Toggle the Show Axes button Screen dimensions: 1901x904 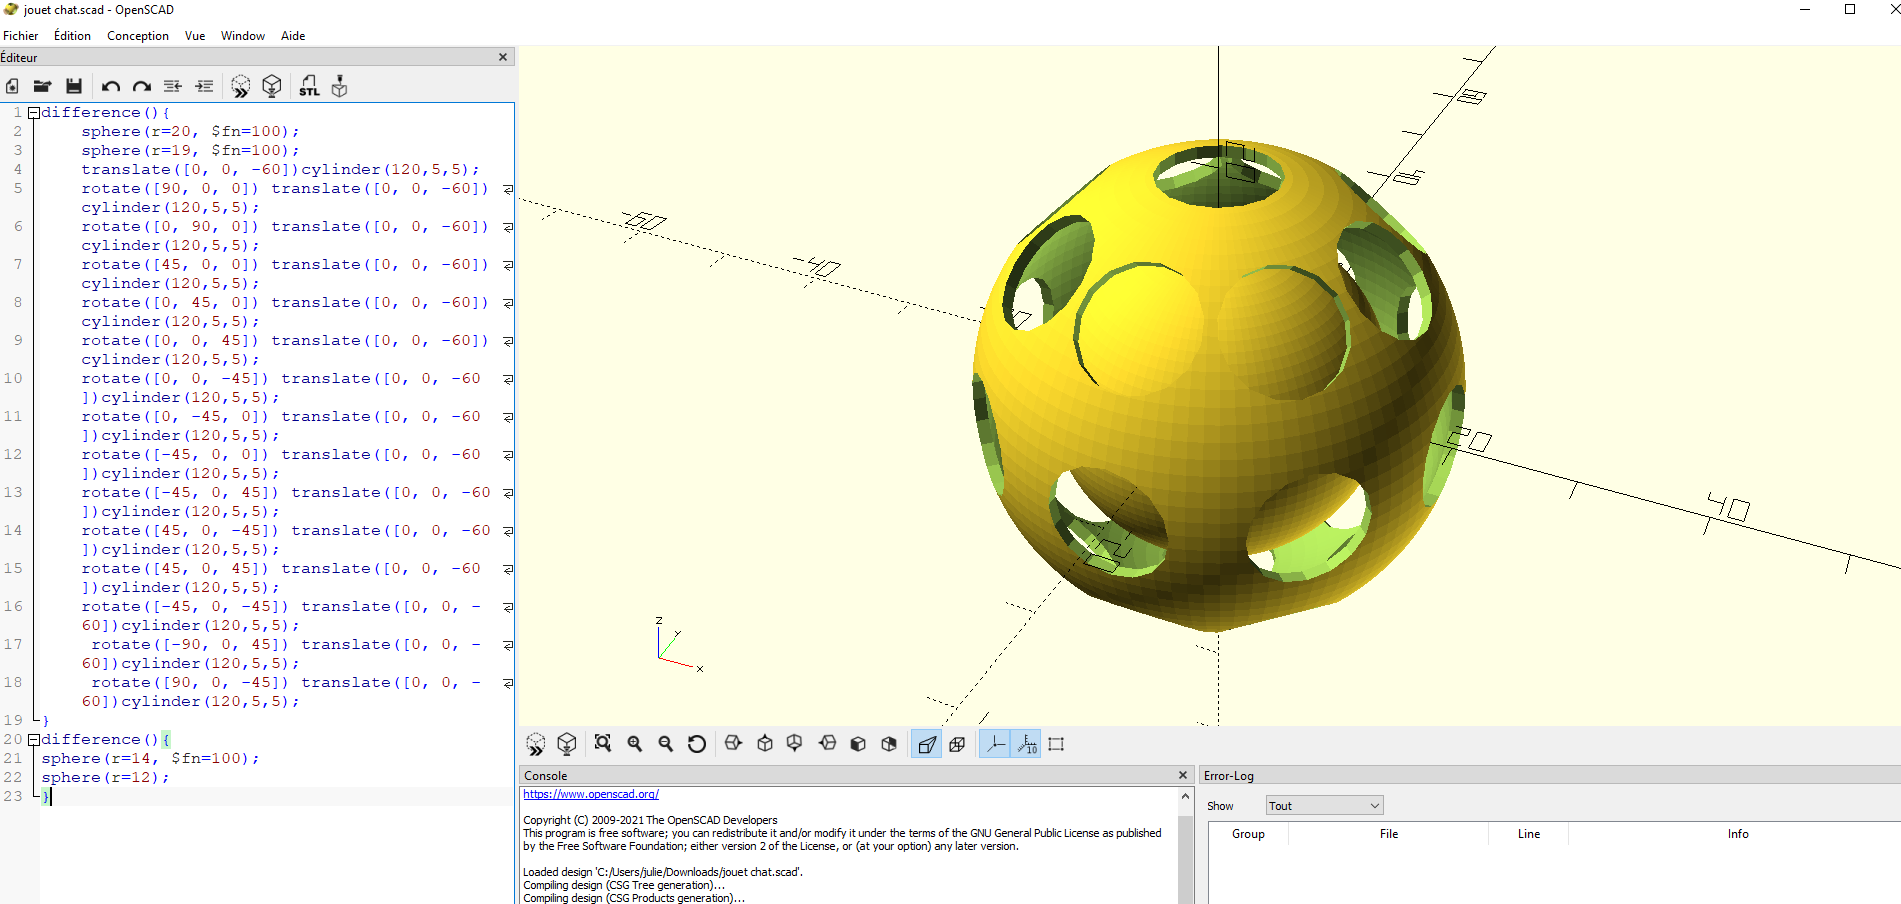point(995,744)
